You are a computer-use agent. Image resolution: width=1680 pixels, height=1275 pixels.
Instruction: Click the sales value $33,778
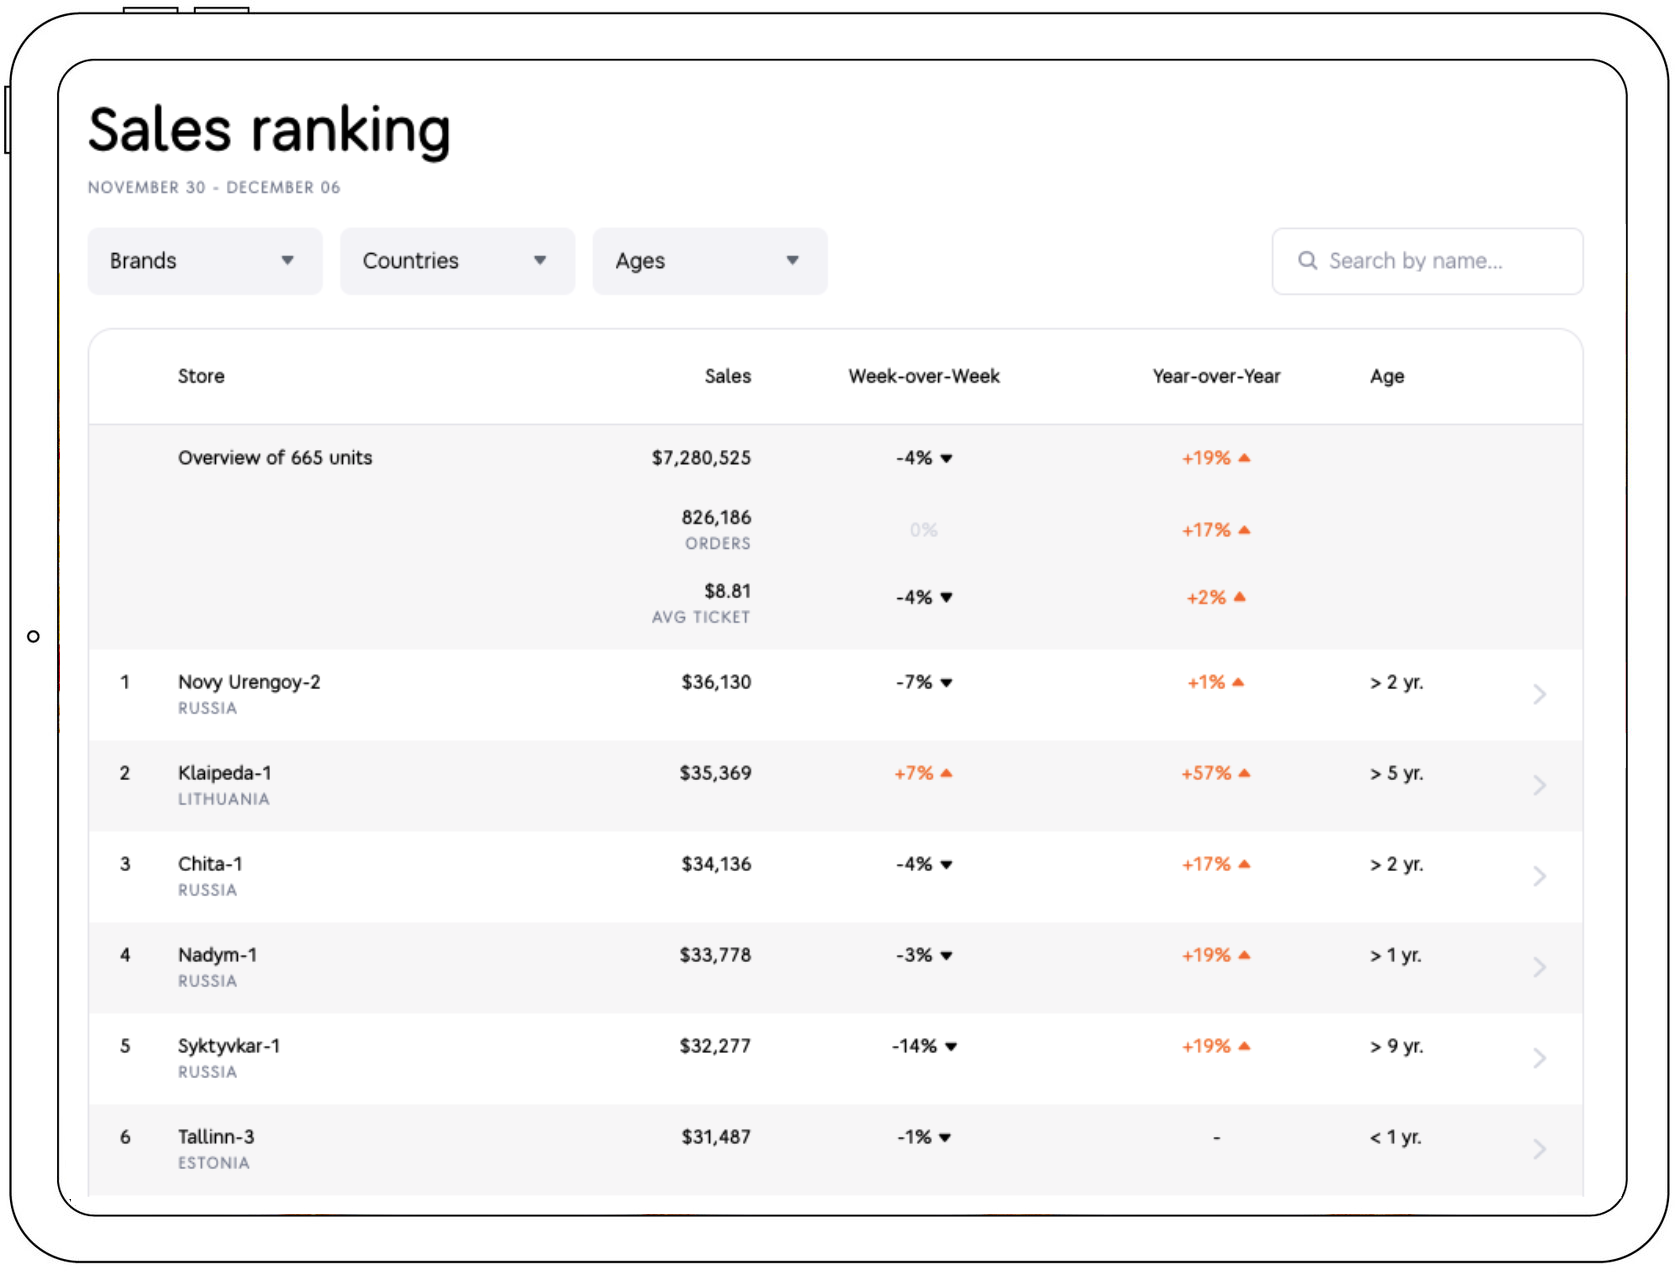715,955
